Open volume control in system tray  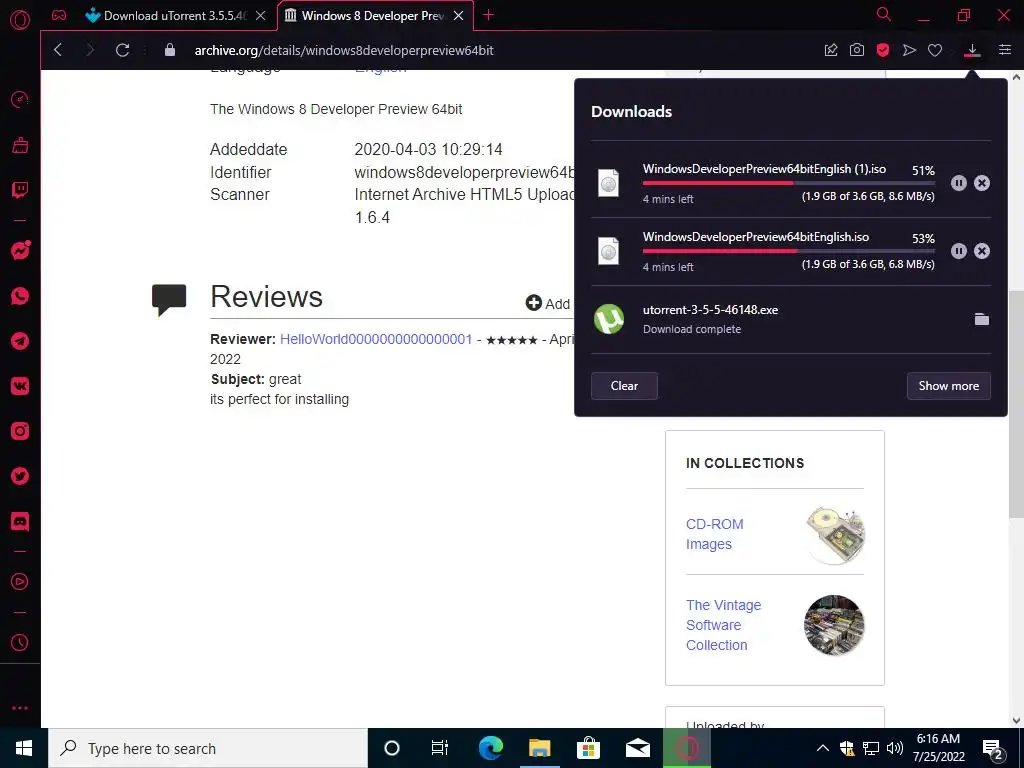(895, 748)
